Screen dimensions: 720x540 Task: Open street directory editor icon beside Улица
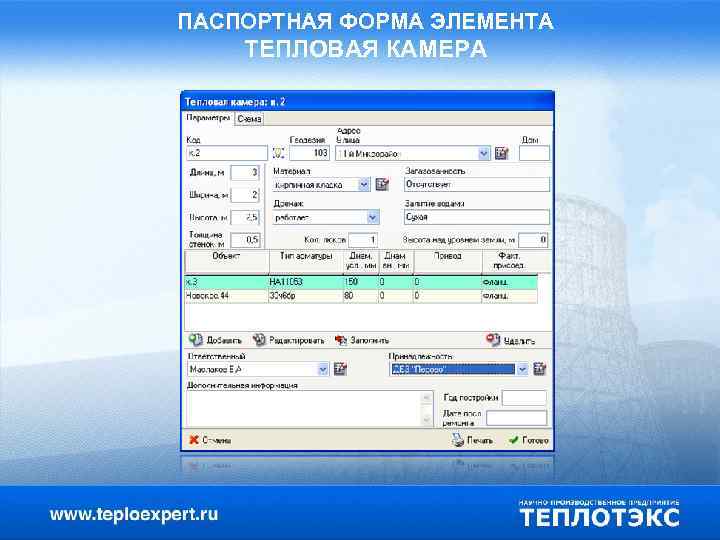[x=501, y=153]
